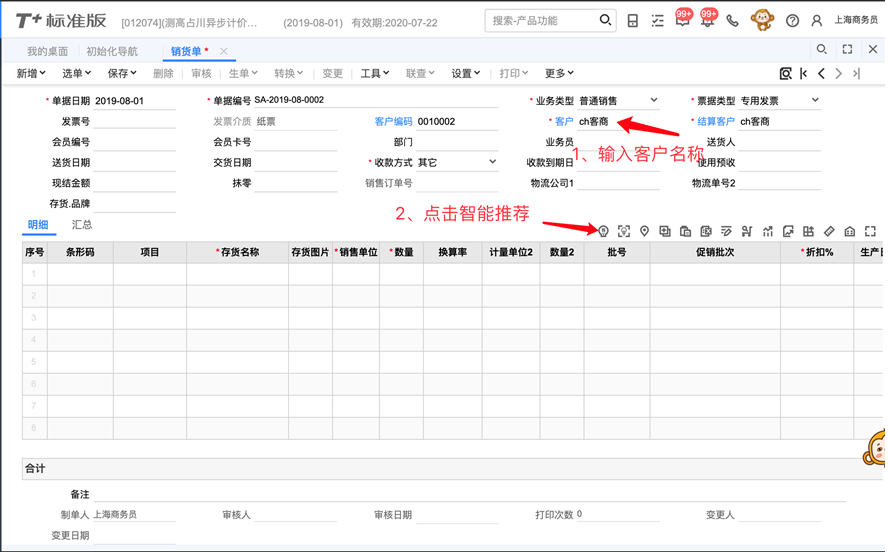Click the monkey mascot icon in header
Screen dimensions: 888x552
tap(762, 20)
